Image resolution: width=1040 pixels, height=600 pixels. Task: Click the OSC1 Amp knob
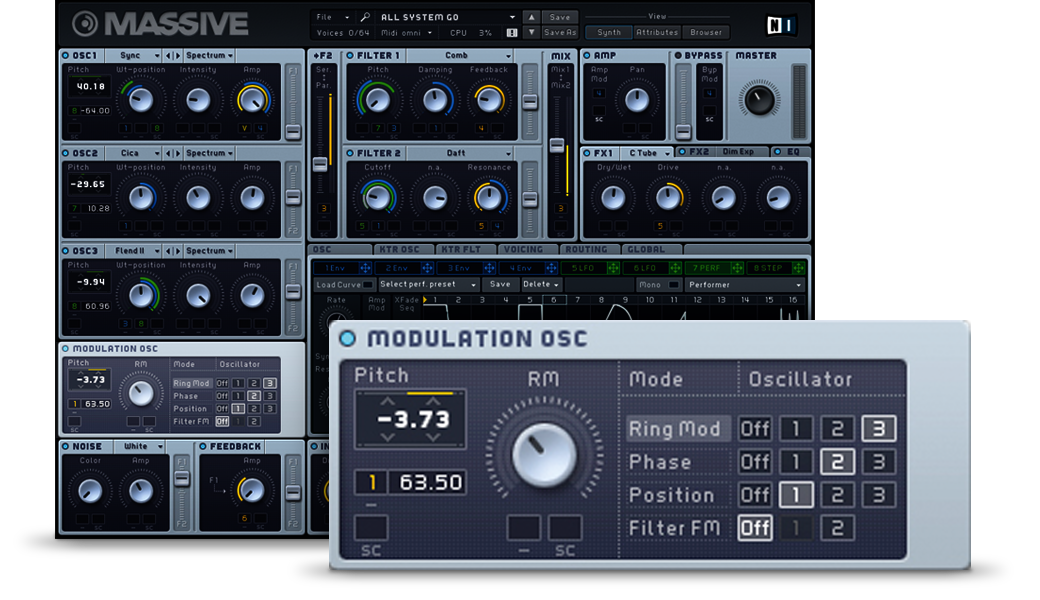point(252,99)
